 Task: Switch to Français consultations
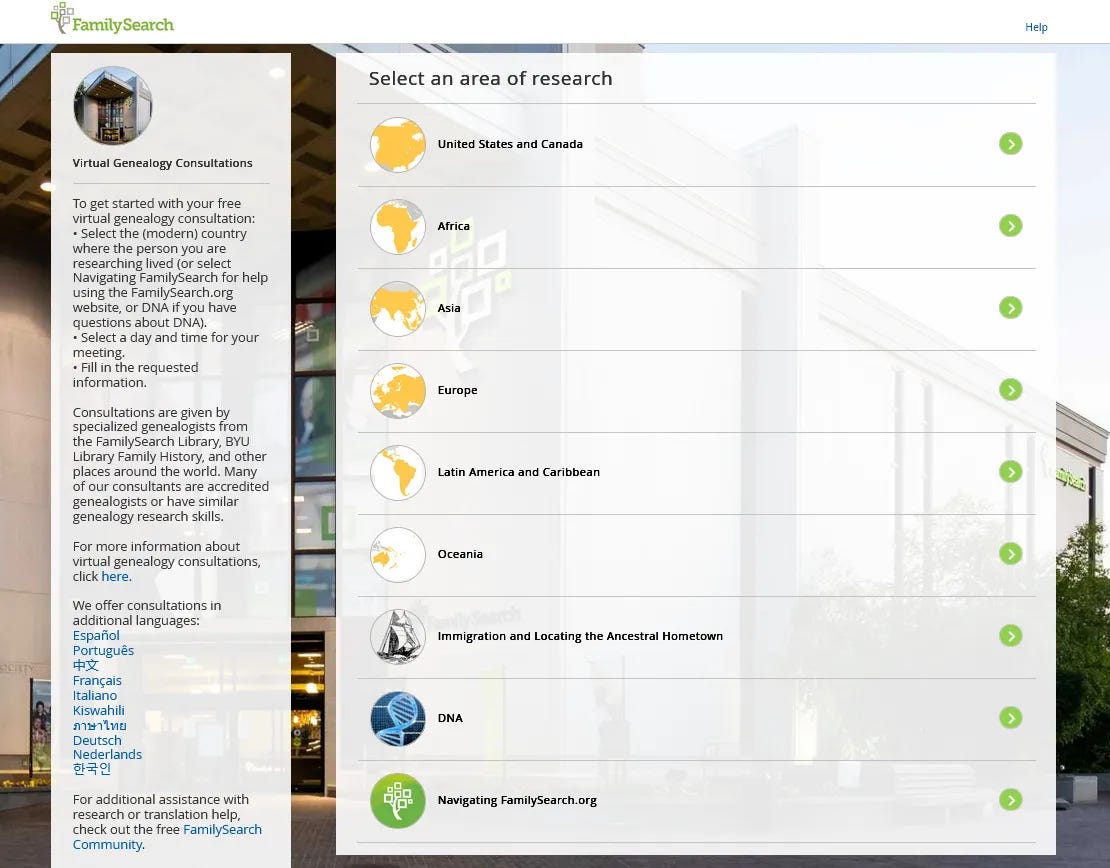pyautogui.click(x=97, y=680)
